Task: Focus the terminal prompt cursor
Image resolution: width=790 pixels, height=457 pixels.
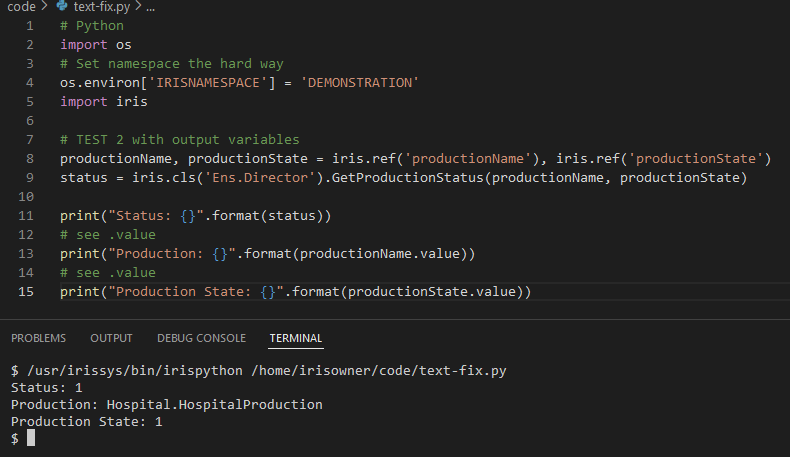Action: [x=31, y=438]
